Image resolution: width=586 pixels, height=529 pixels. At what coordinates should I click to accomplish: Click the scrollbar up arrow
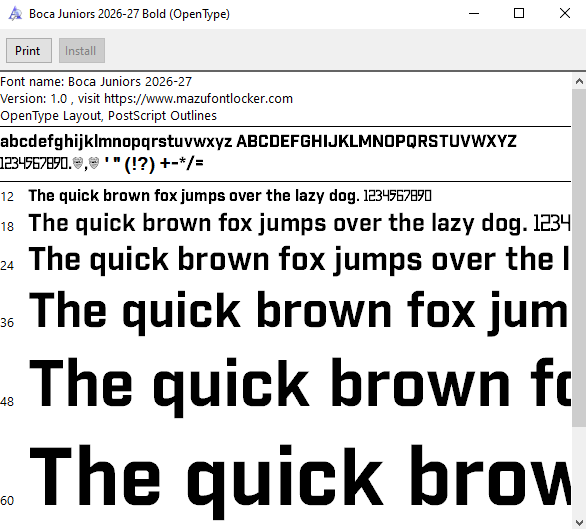coord(579,81)
